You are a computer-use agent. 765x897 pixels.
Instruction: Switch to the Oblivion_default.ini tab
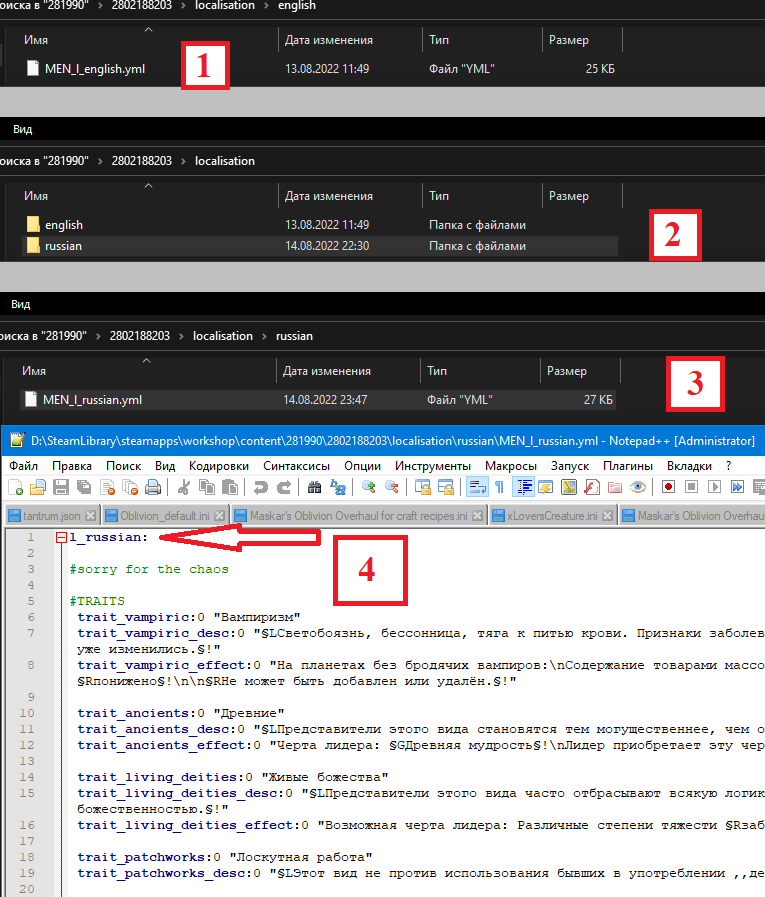tap(165, 516)
